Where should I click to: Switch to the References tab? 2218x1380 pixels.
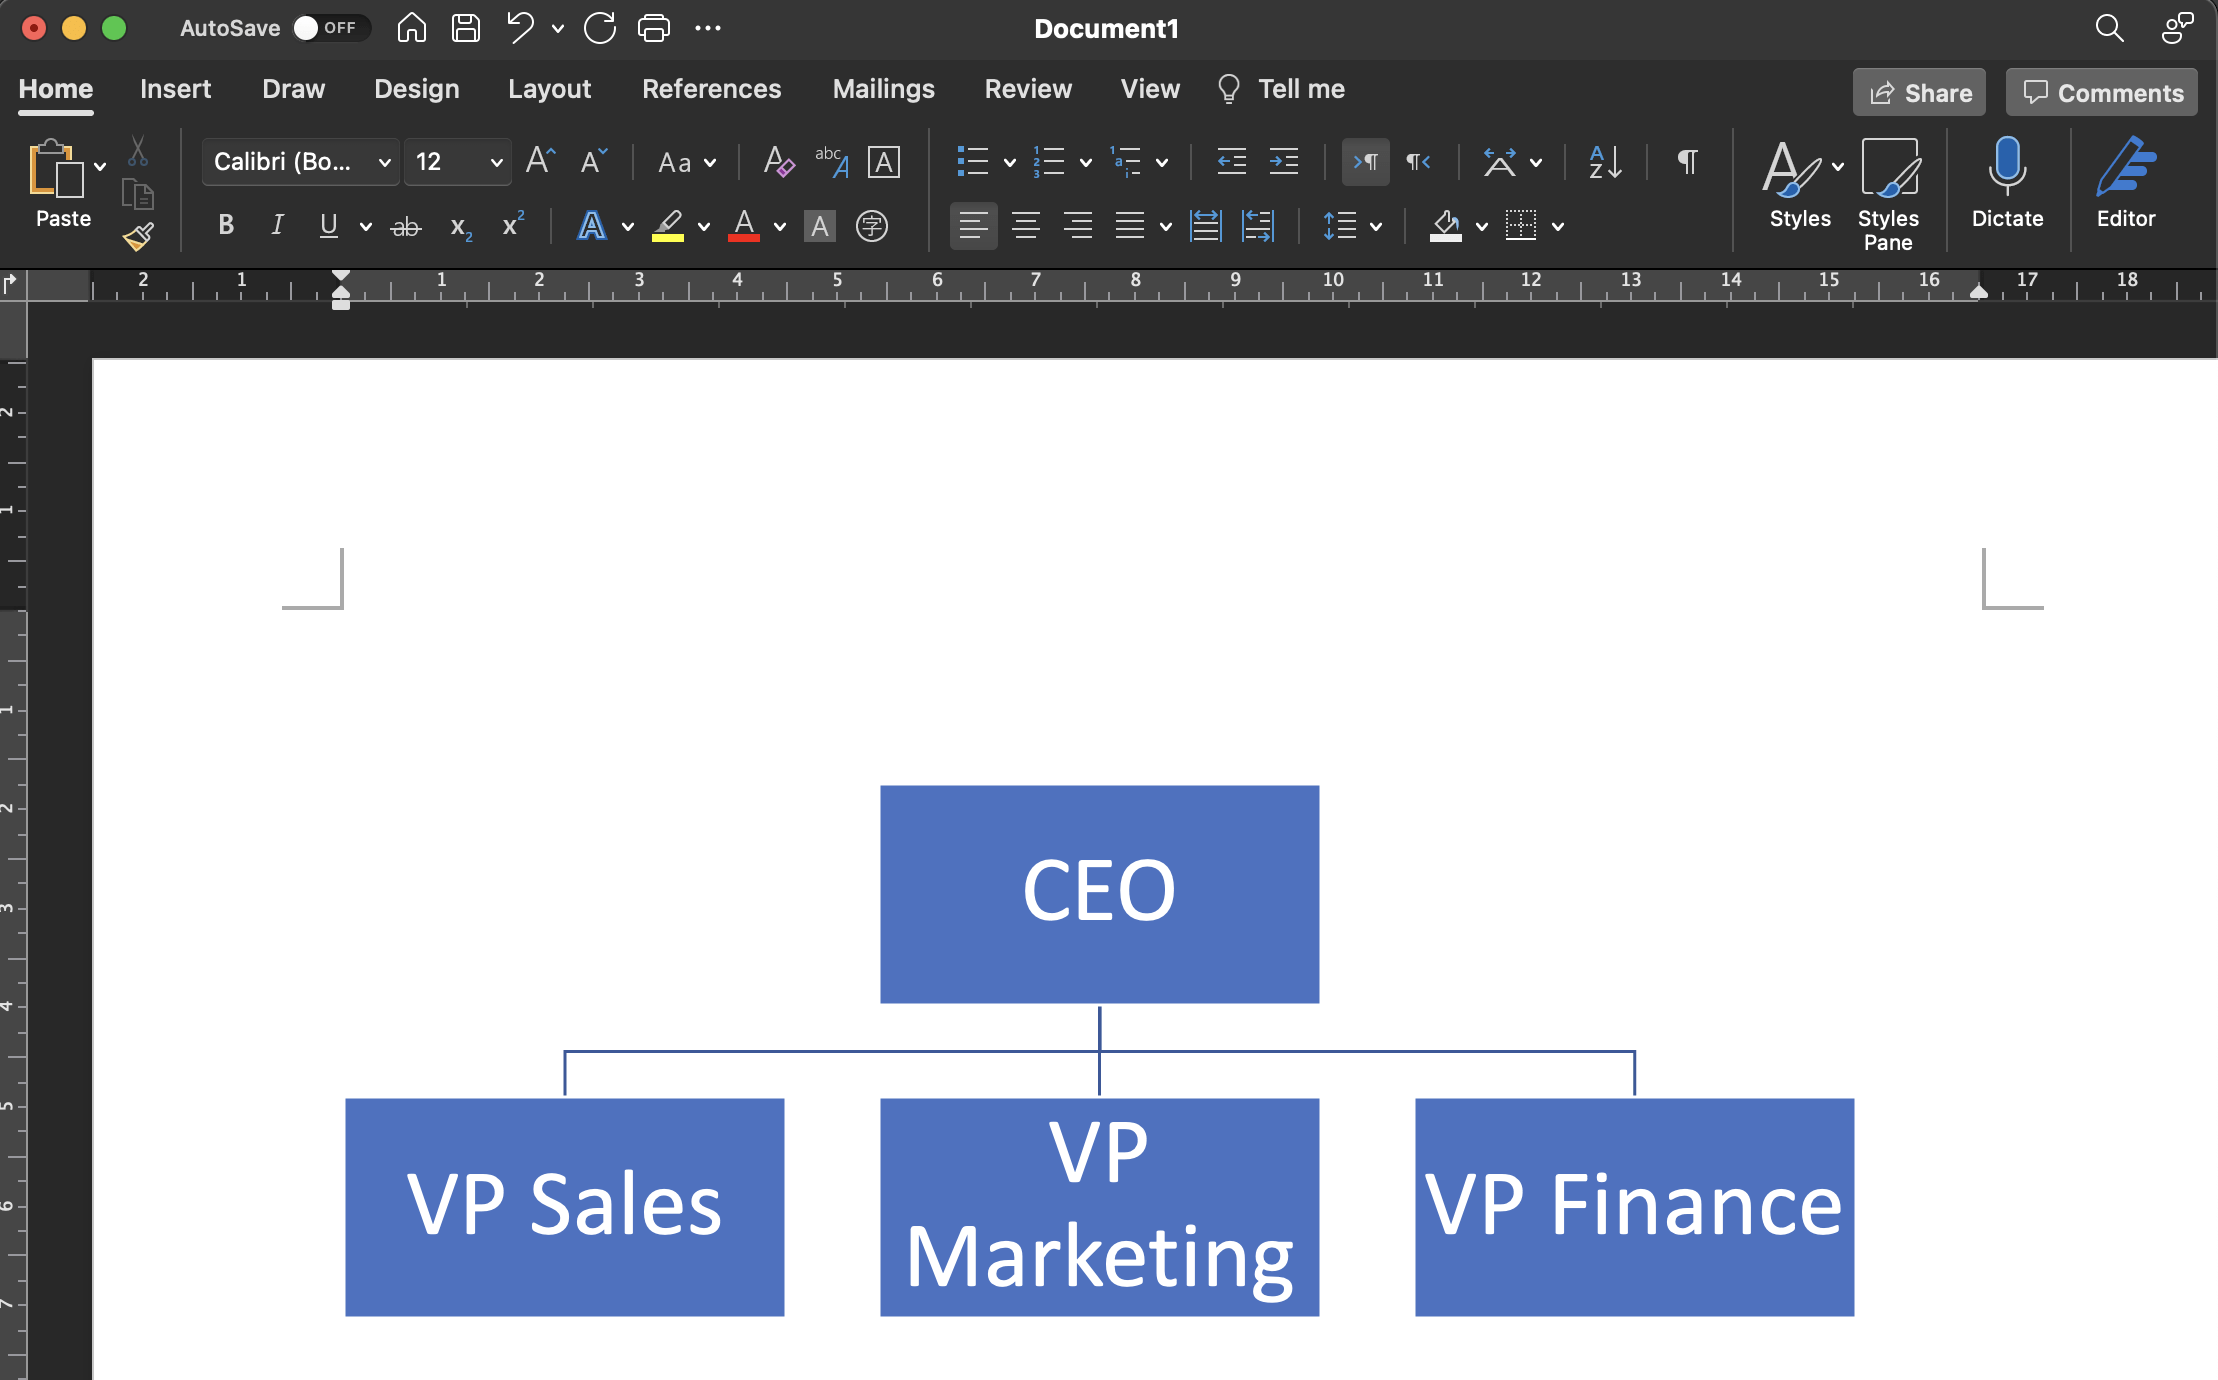tap(711, 89)
